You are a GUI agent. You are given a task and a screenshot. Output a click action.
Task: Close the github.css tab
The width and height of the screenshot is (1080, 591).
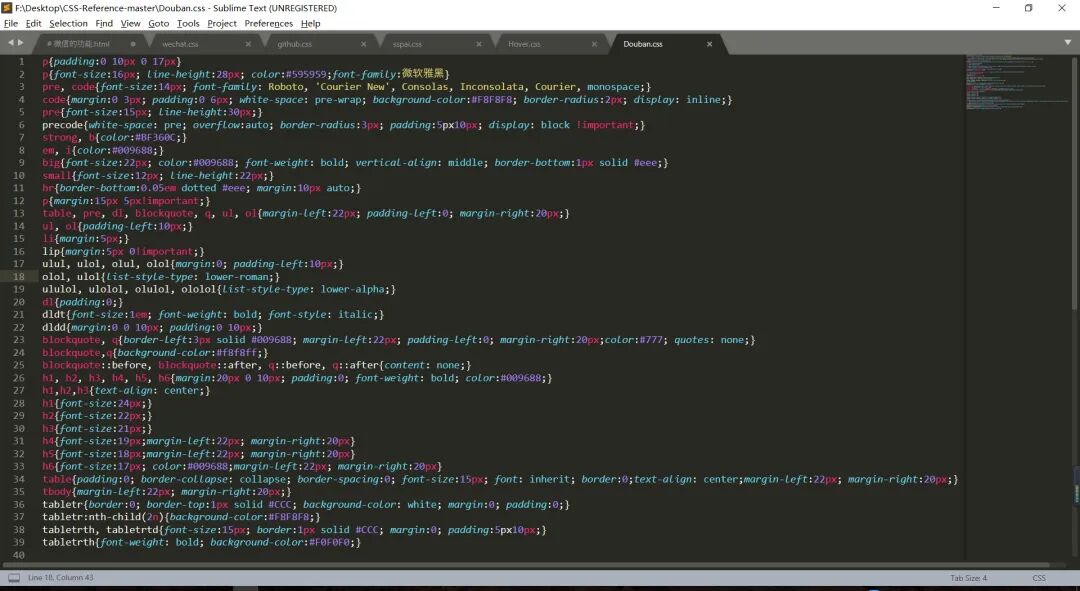pos(364,44)
